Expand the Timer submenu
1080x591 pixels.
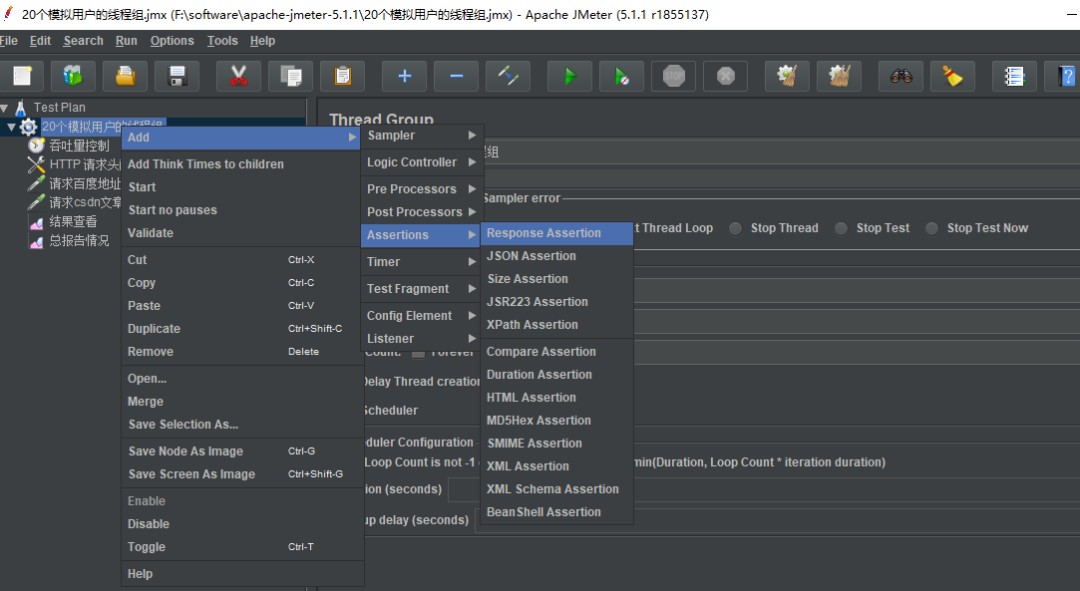tap(422, 262)
